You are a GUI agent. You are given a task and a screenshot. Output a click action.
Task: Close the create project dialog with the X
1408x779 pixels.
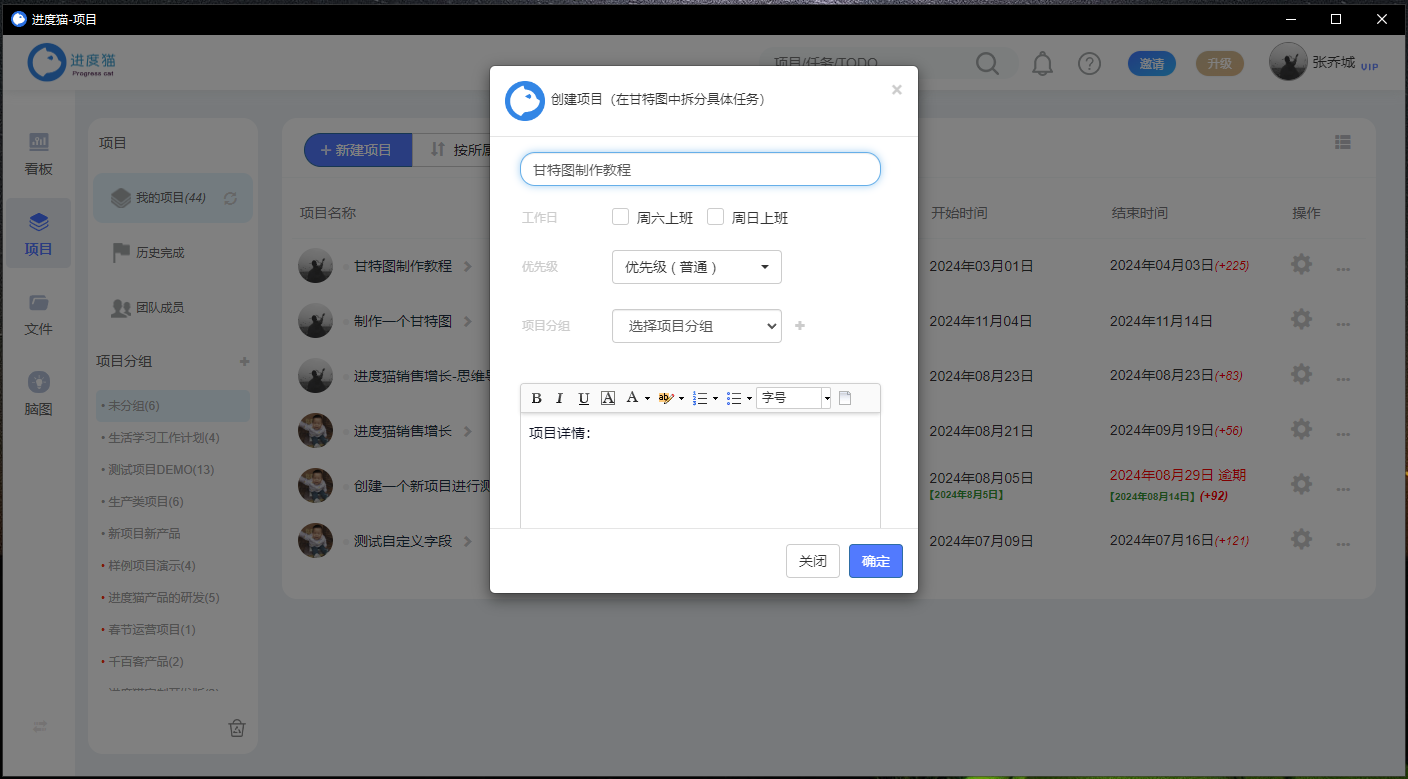tap(897, 90)
